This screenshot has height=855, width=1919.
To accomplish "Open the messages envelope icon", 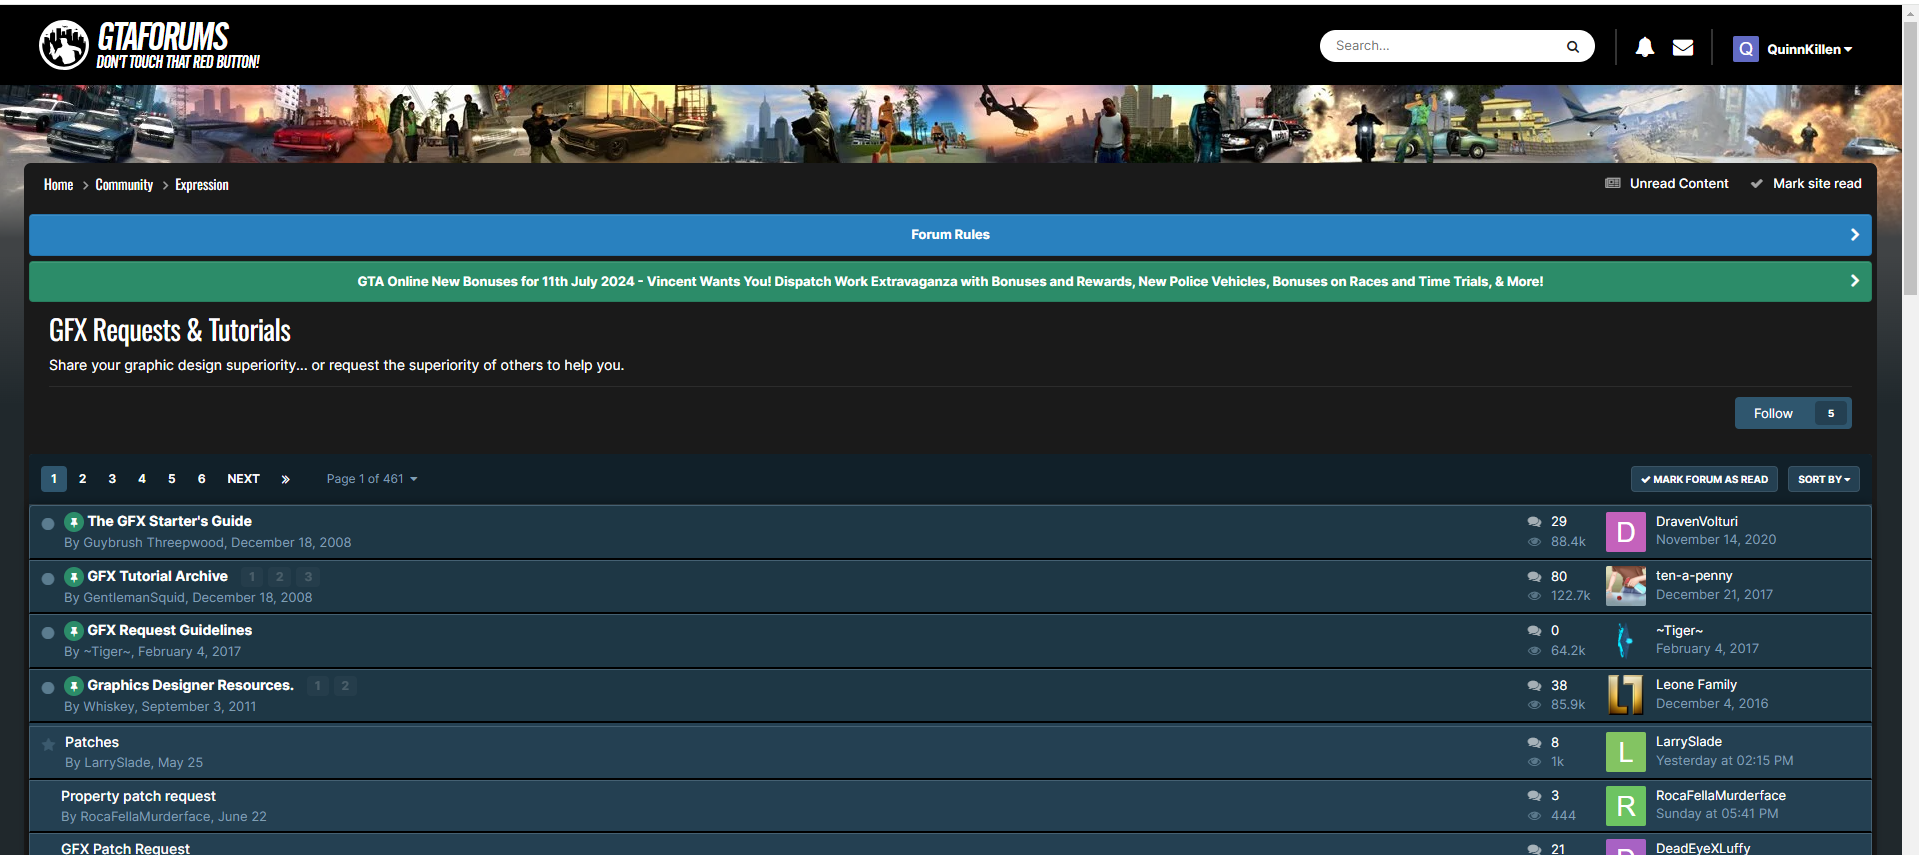I will [x=1683, y=47].
